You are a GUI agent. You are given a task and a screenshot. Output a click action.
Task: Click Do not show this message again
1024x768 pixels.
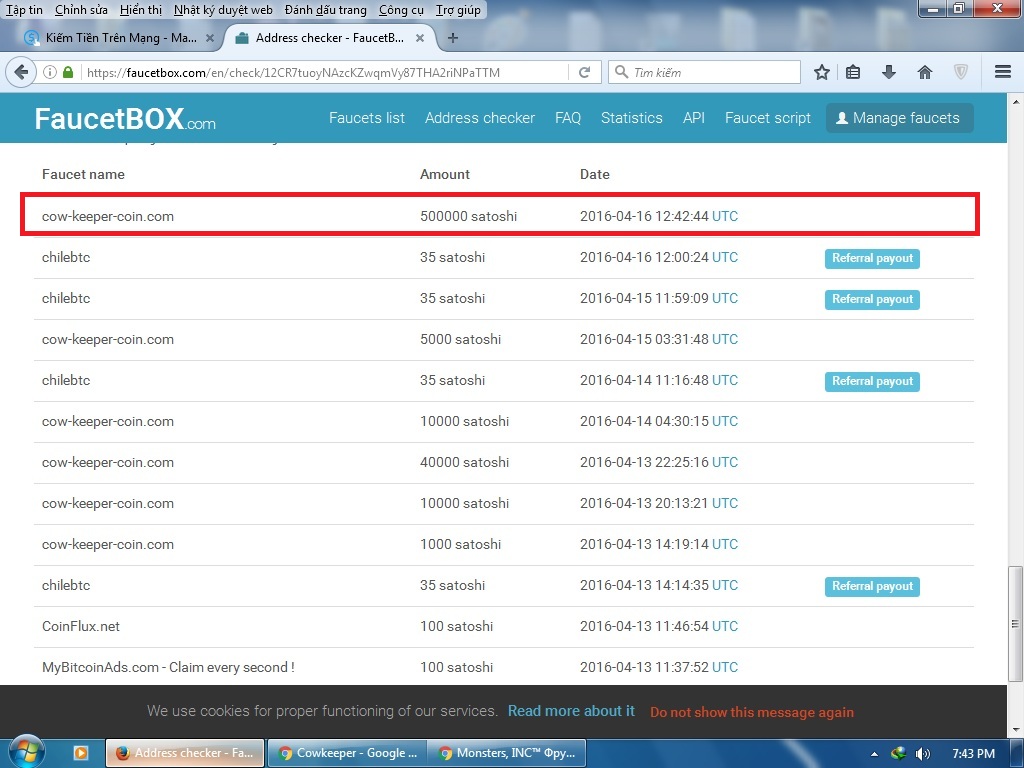click(x=752, y=712)
